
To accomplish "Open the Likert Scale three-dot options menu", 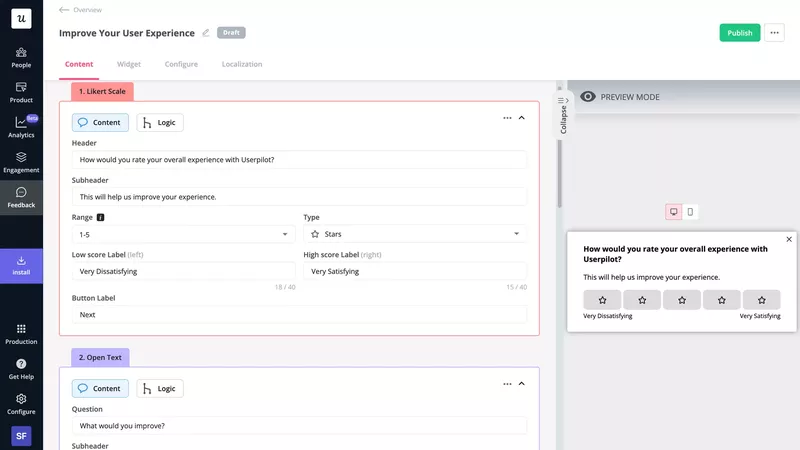I will [507, 118].
